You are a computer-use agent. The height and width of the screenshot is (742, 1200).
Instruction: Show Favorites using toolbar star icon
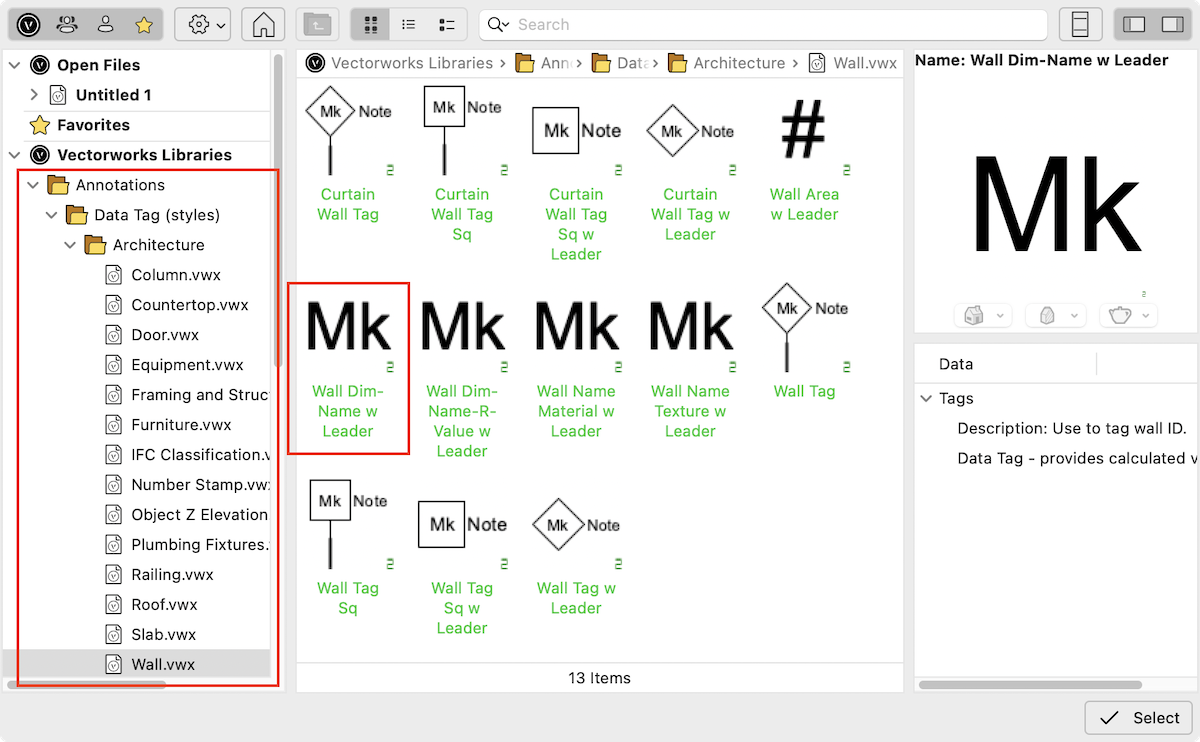(143, 25)
